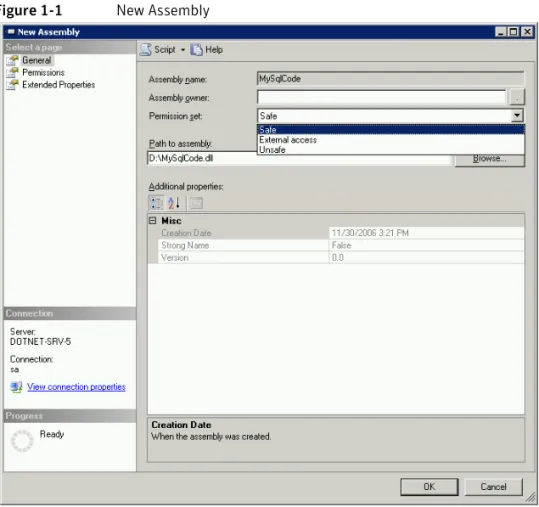
Task: Click the Path to assembly field
Action: [299, 158]
